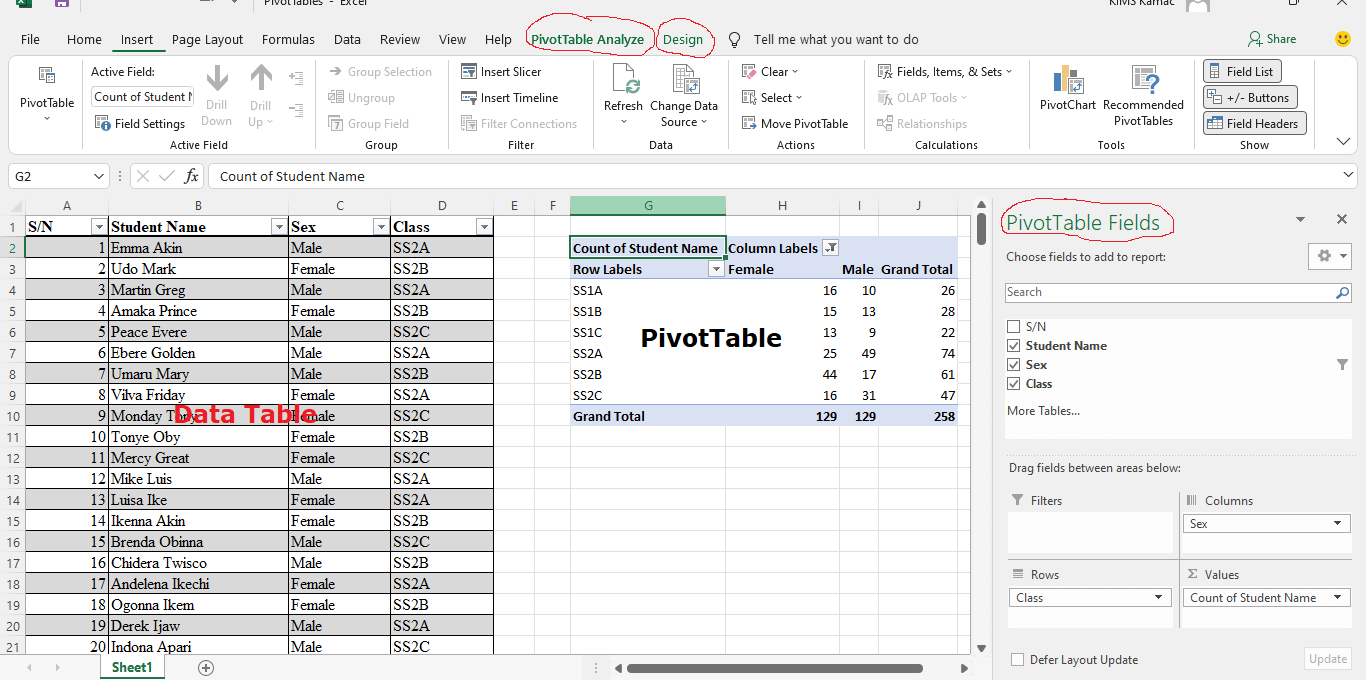Viewport: 1366px width, 680px height.
Task: Switch to the Design ribbon tab
Action: (x=685, y=39)
